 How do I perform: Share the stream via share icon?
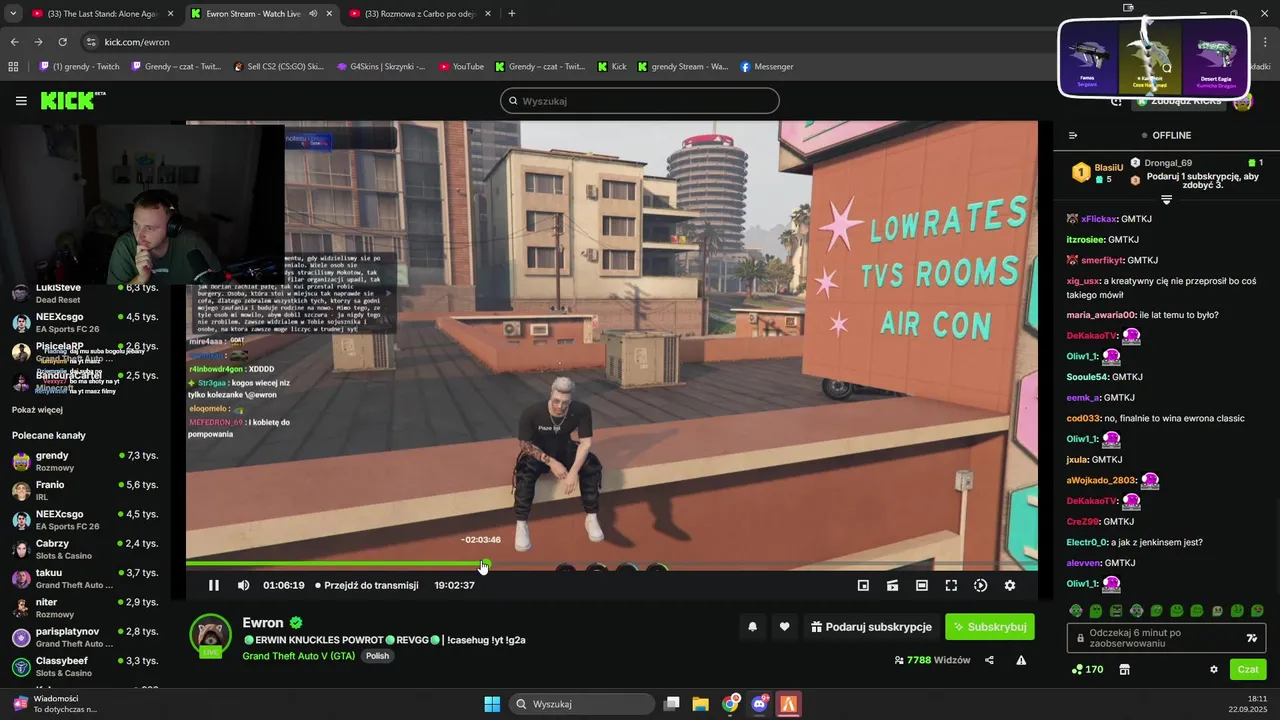click(x=989, y=660)
